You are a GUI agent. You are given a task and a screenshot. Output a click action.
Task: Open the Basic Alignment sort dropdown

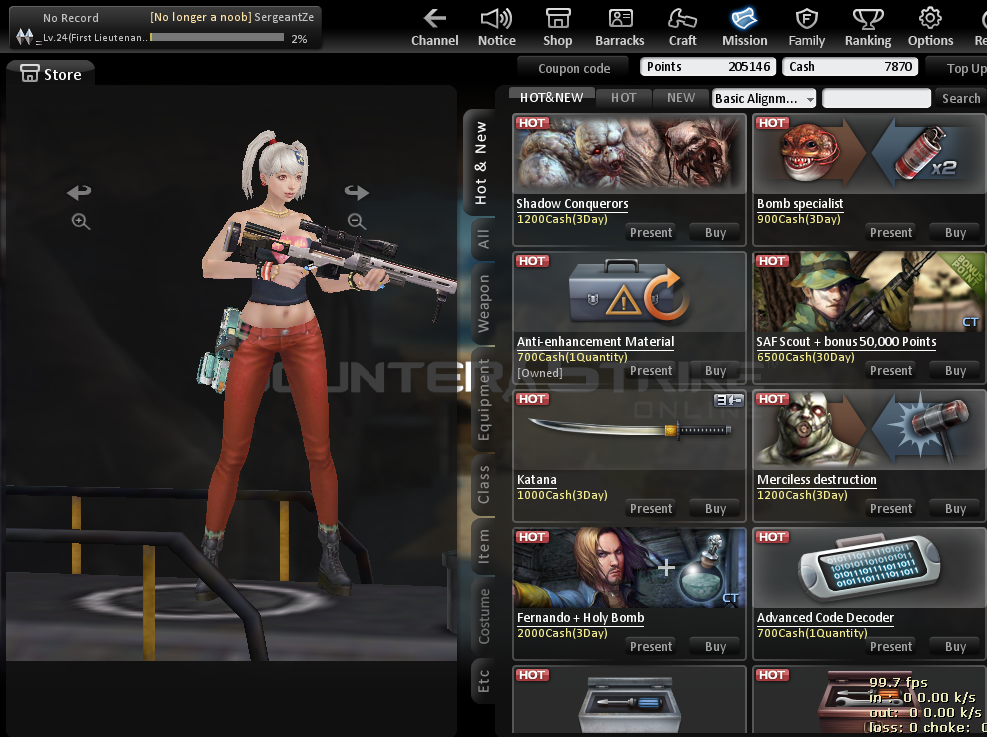pos(764,98)
